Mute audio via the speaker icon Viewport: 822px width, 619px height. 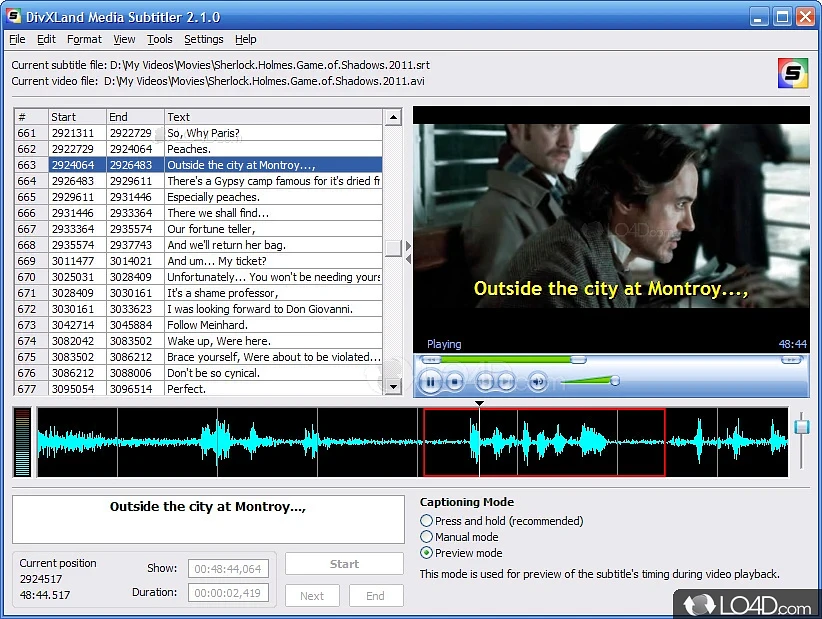click(x=536, y=380)
